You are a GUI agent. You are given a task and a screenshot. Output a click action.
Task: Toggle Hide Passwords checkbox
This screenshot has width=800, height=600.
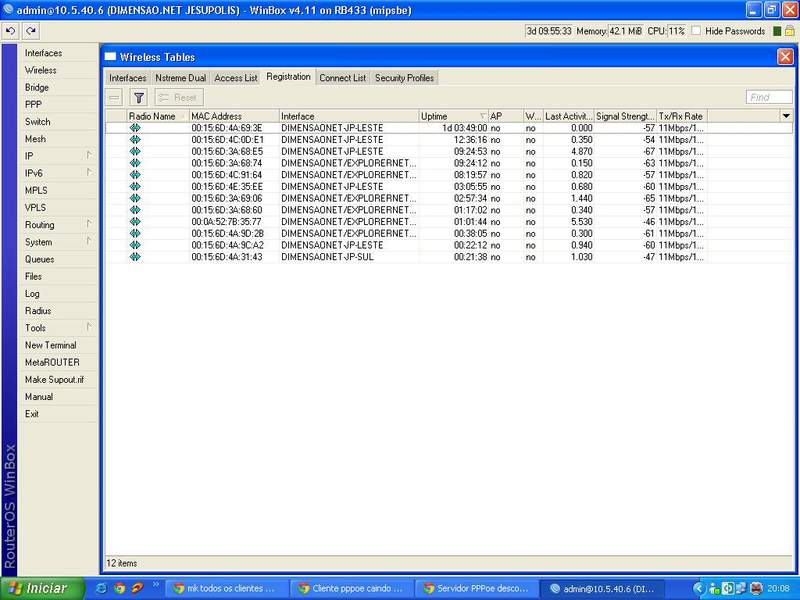[695, 31]
